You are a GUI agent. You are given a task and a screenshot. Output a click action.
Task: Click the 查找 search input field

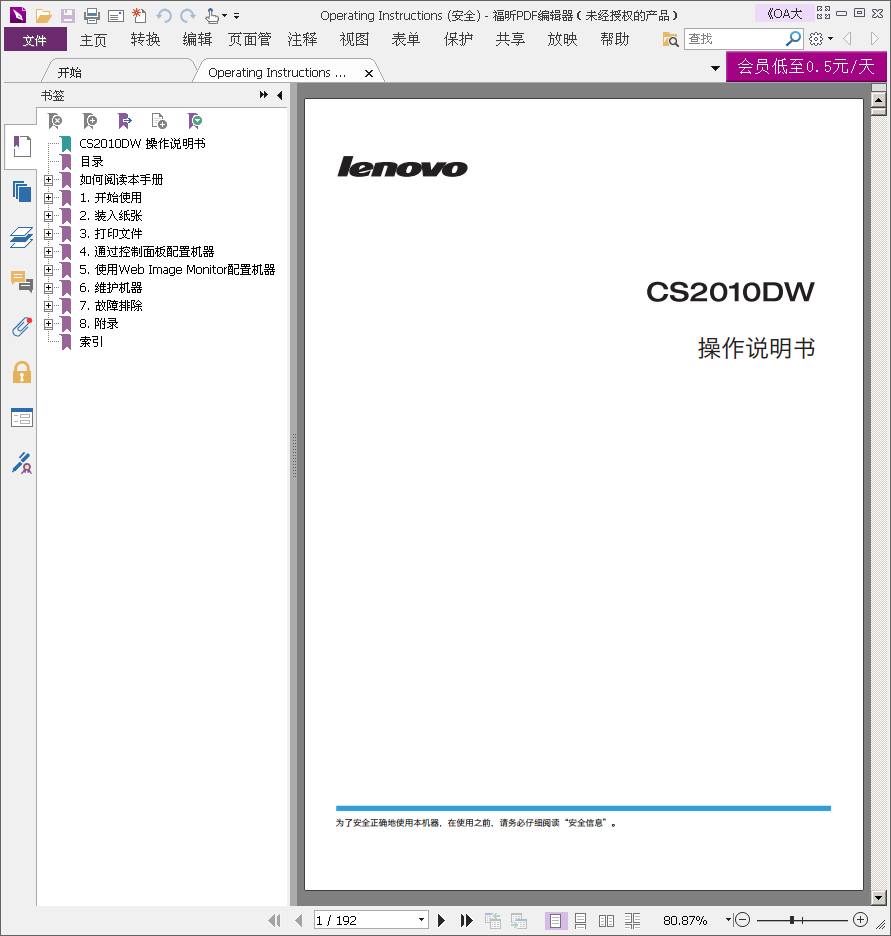click(x=734, y=39)
